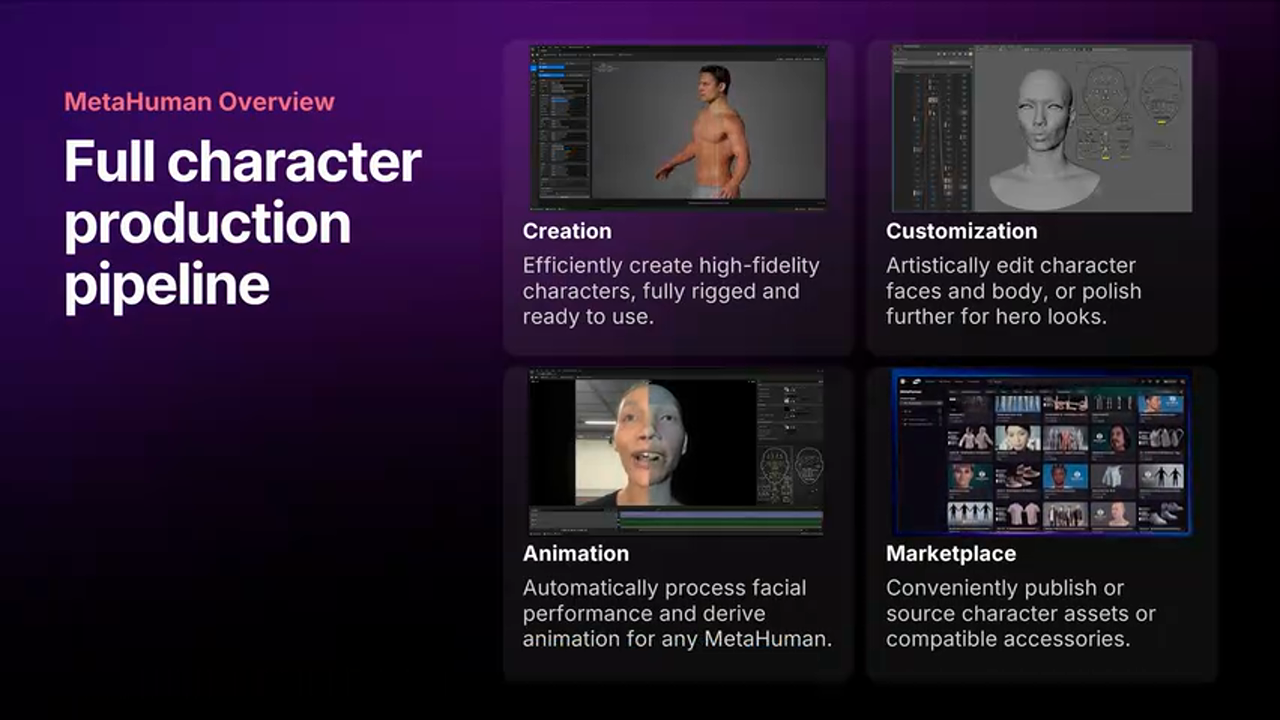The width and height of the screenshot is (1280, 720).
Task: Click the timeline tracks in the Animation screenshot
Action: pos(718,519)
